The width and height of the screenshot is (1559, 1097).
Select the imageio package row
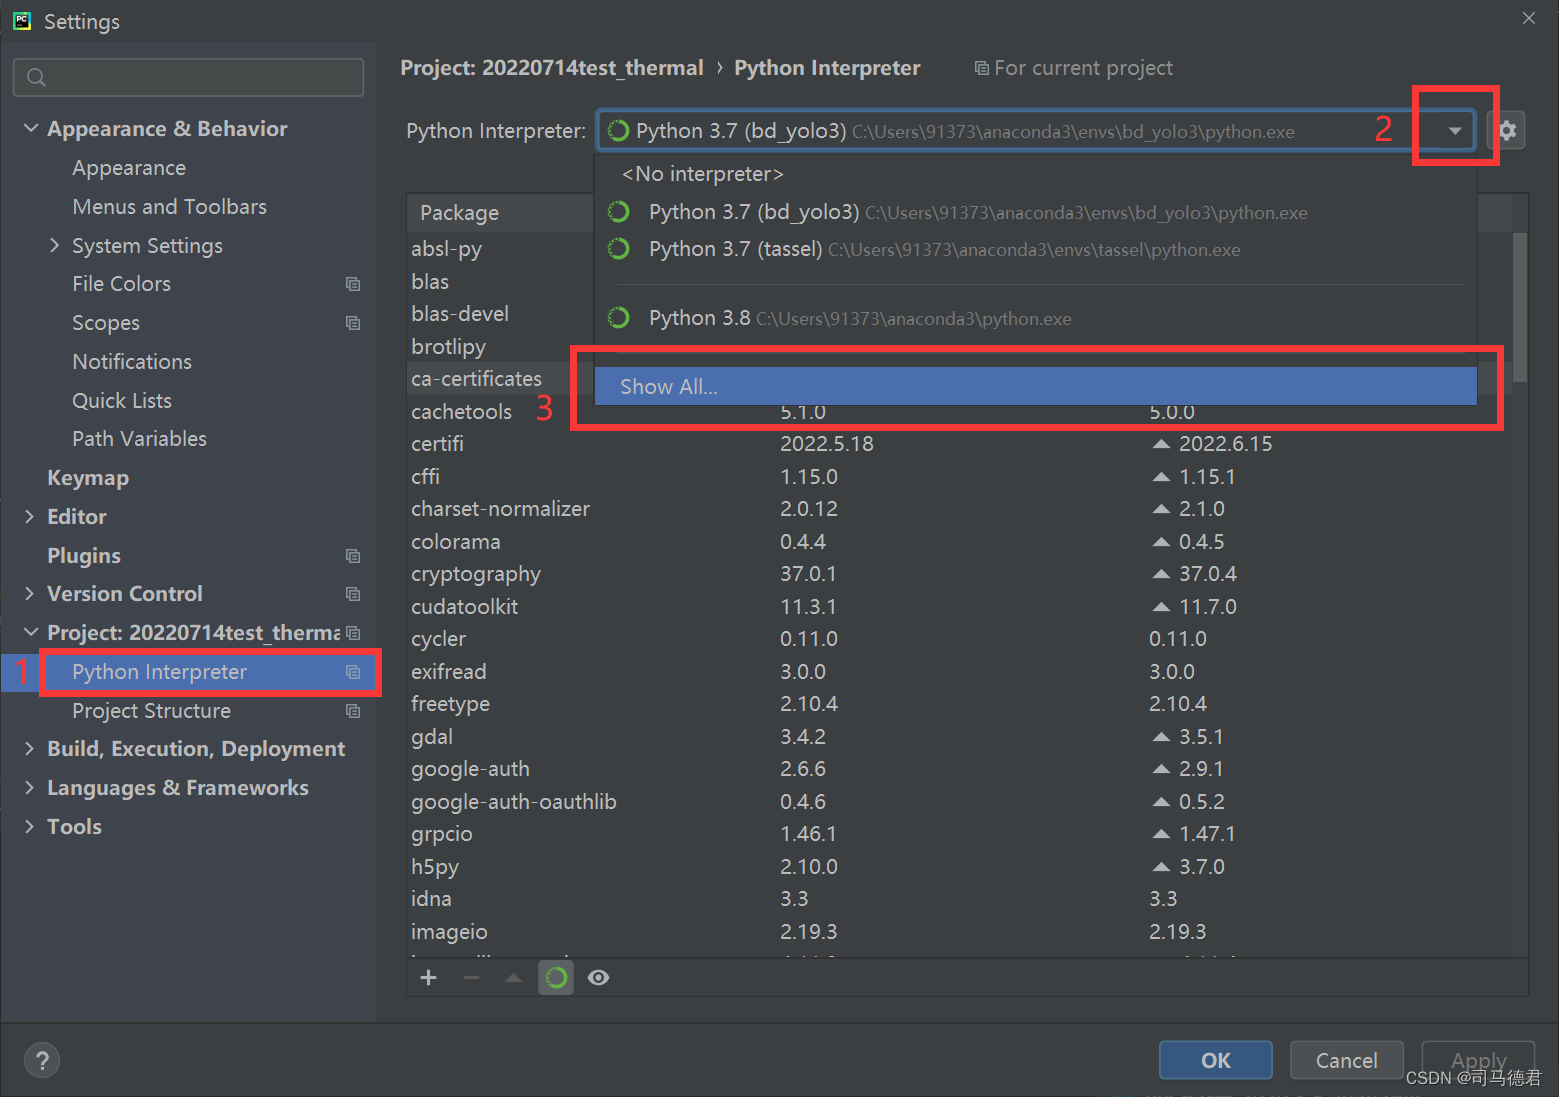coord(960,932)
